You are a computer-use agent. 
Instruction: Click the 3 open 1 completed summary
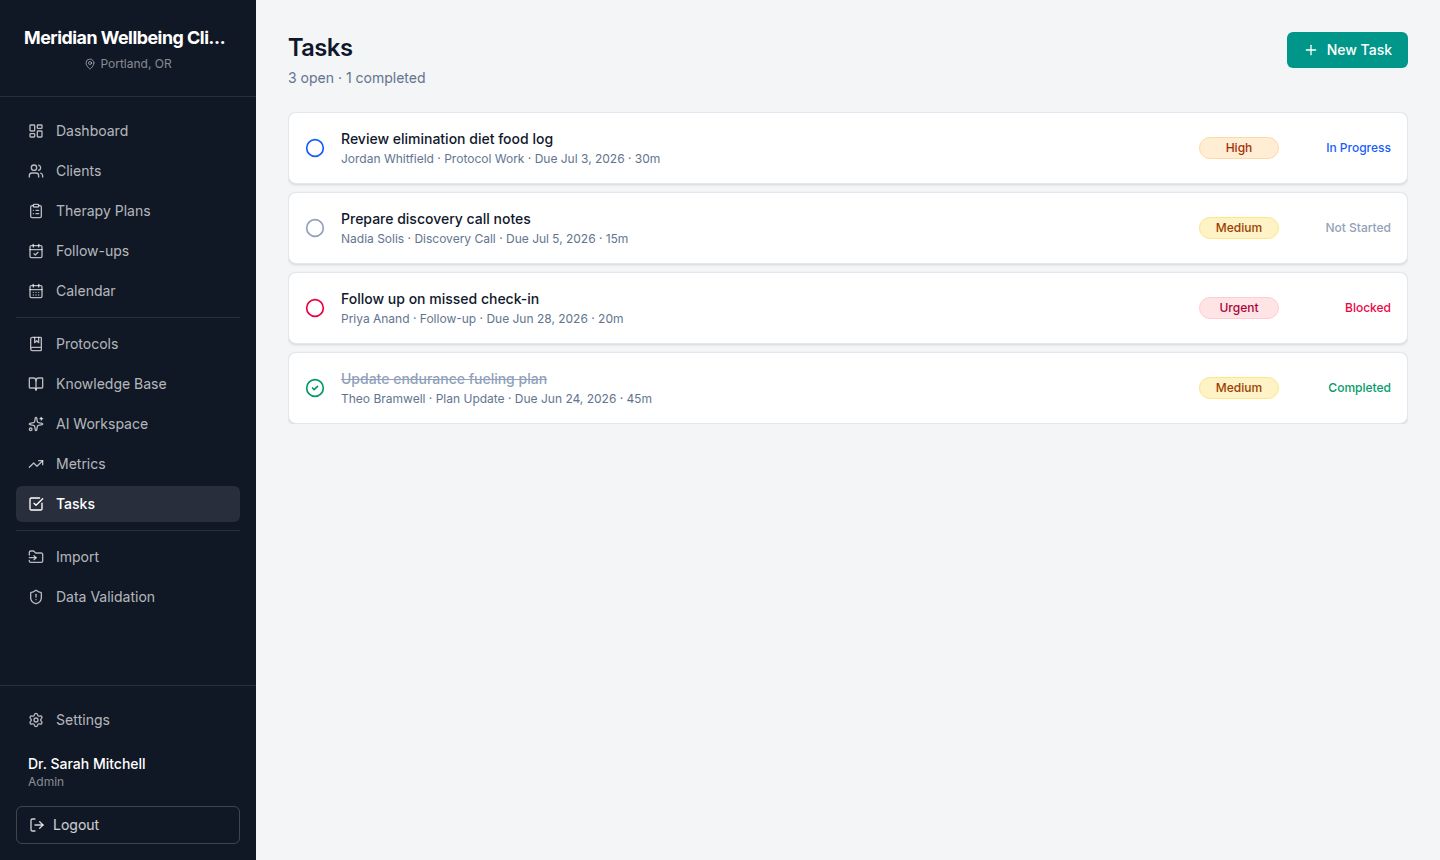point(357,78)
